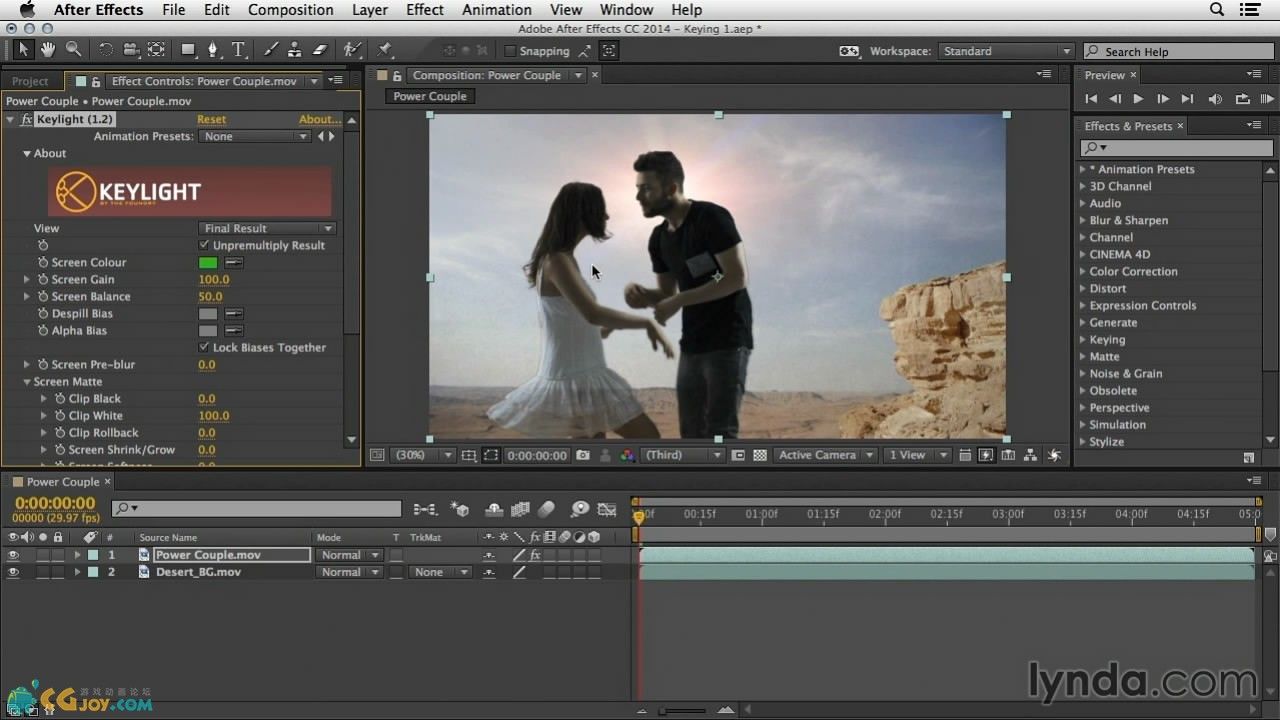1280x720 pixels.
Task: Open the Keylight View dropdown
Action: pos(266,228)
